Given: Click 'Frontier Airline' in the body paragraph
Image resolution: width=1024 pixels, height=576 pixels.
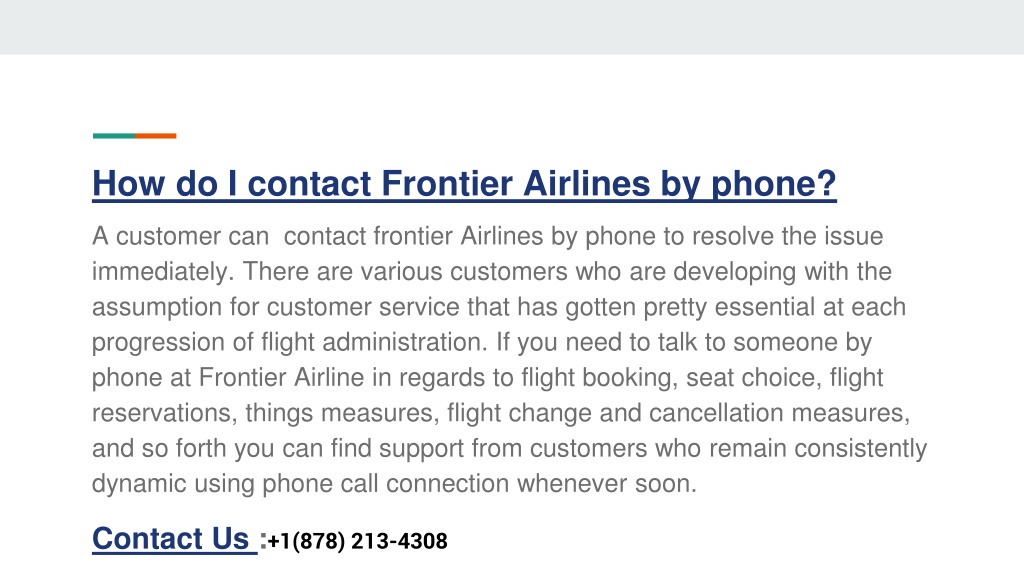Looking at the screenshot, I should point(281,377).
